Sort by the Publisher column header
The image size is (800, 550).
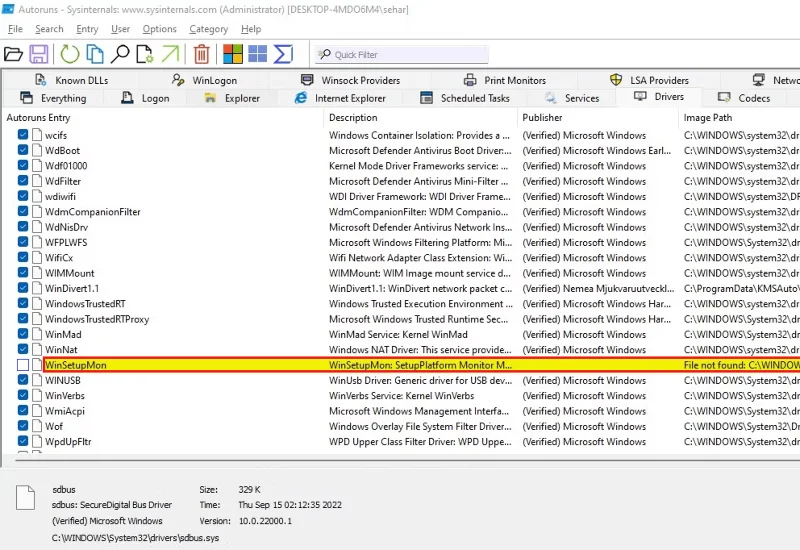pos(597,117)
